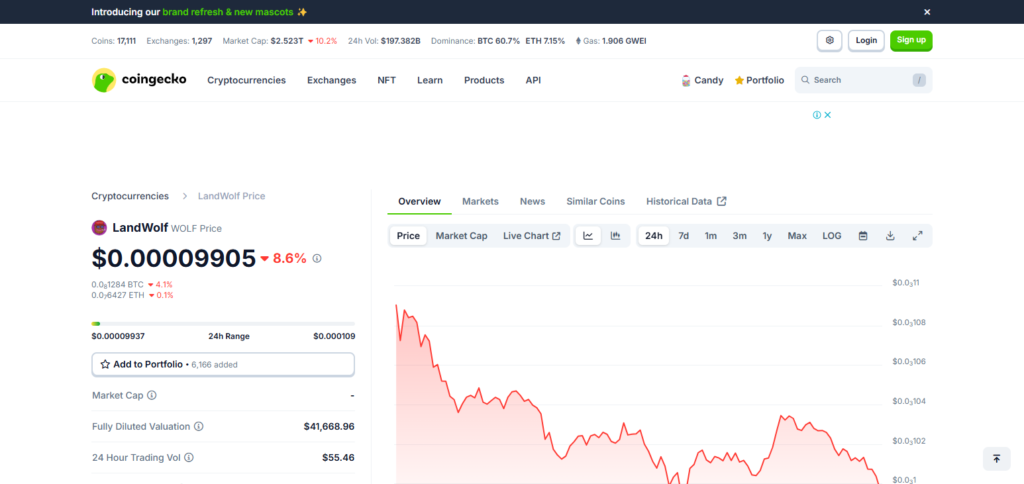Click scroll to top arrow button
The image size is (1024, 484).
(997, 459)
